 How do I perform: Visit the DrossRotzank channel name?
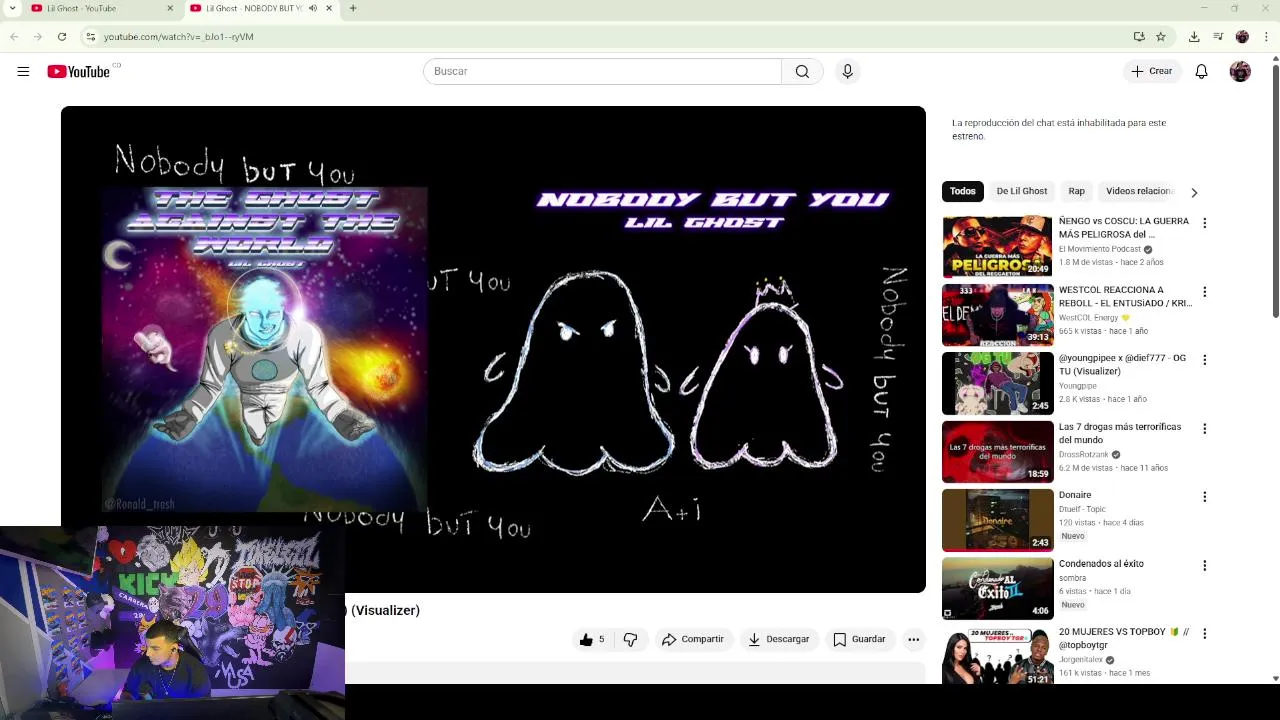click(x=1084, y=455)
